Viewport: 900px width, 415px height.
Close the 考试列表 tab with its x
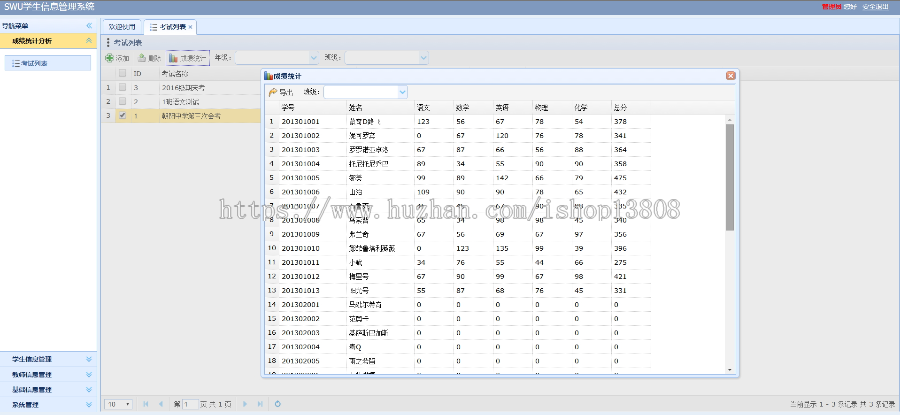click(x=190, y=27)
